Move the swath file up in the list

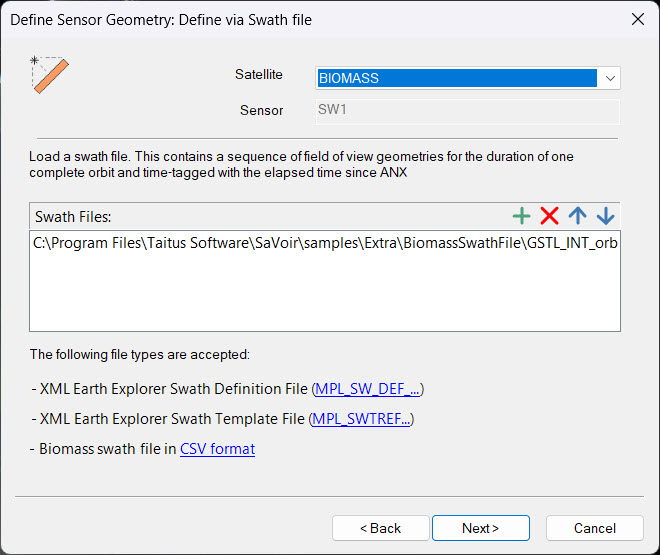point(577,215)
